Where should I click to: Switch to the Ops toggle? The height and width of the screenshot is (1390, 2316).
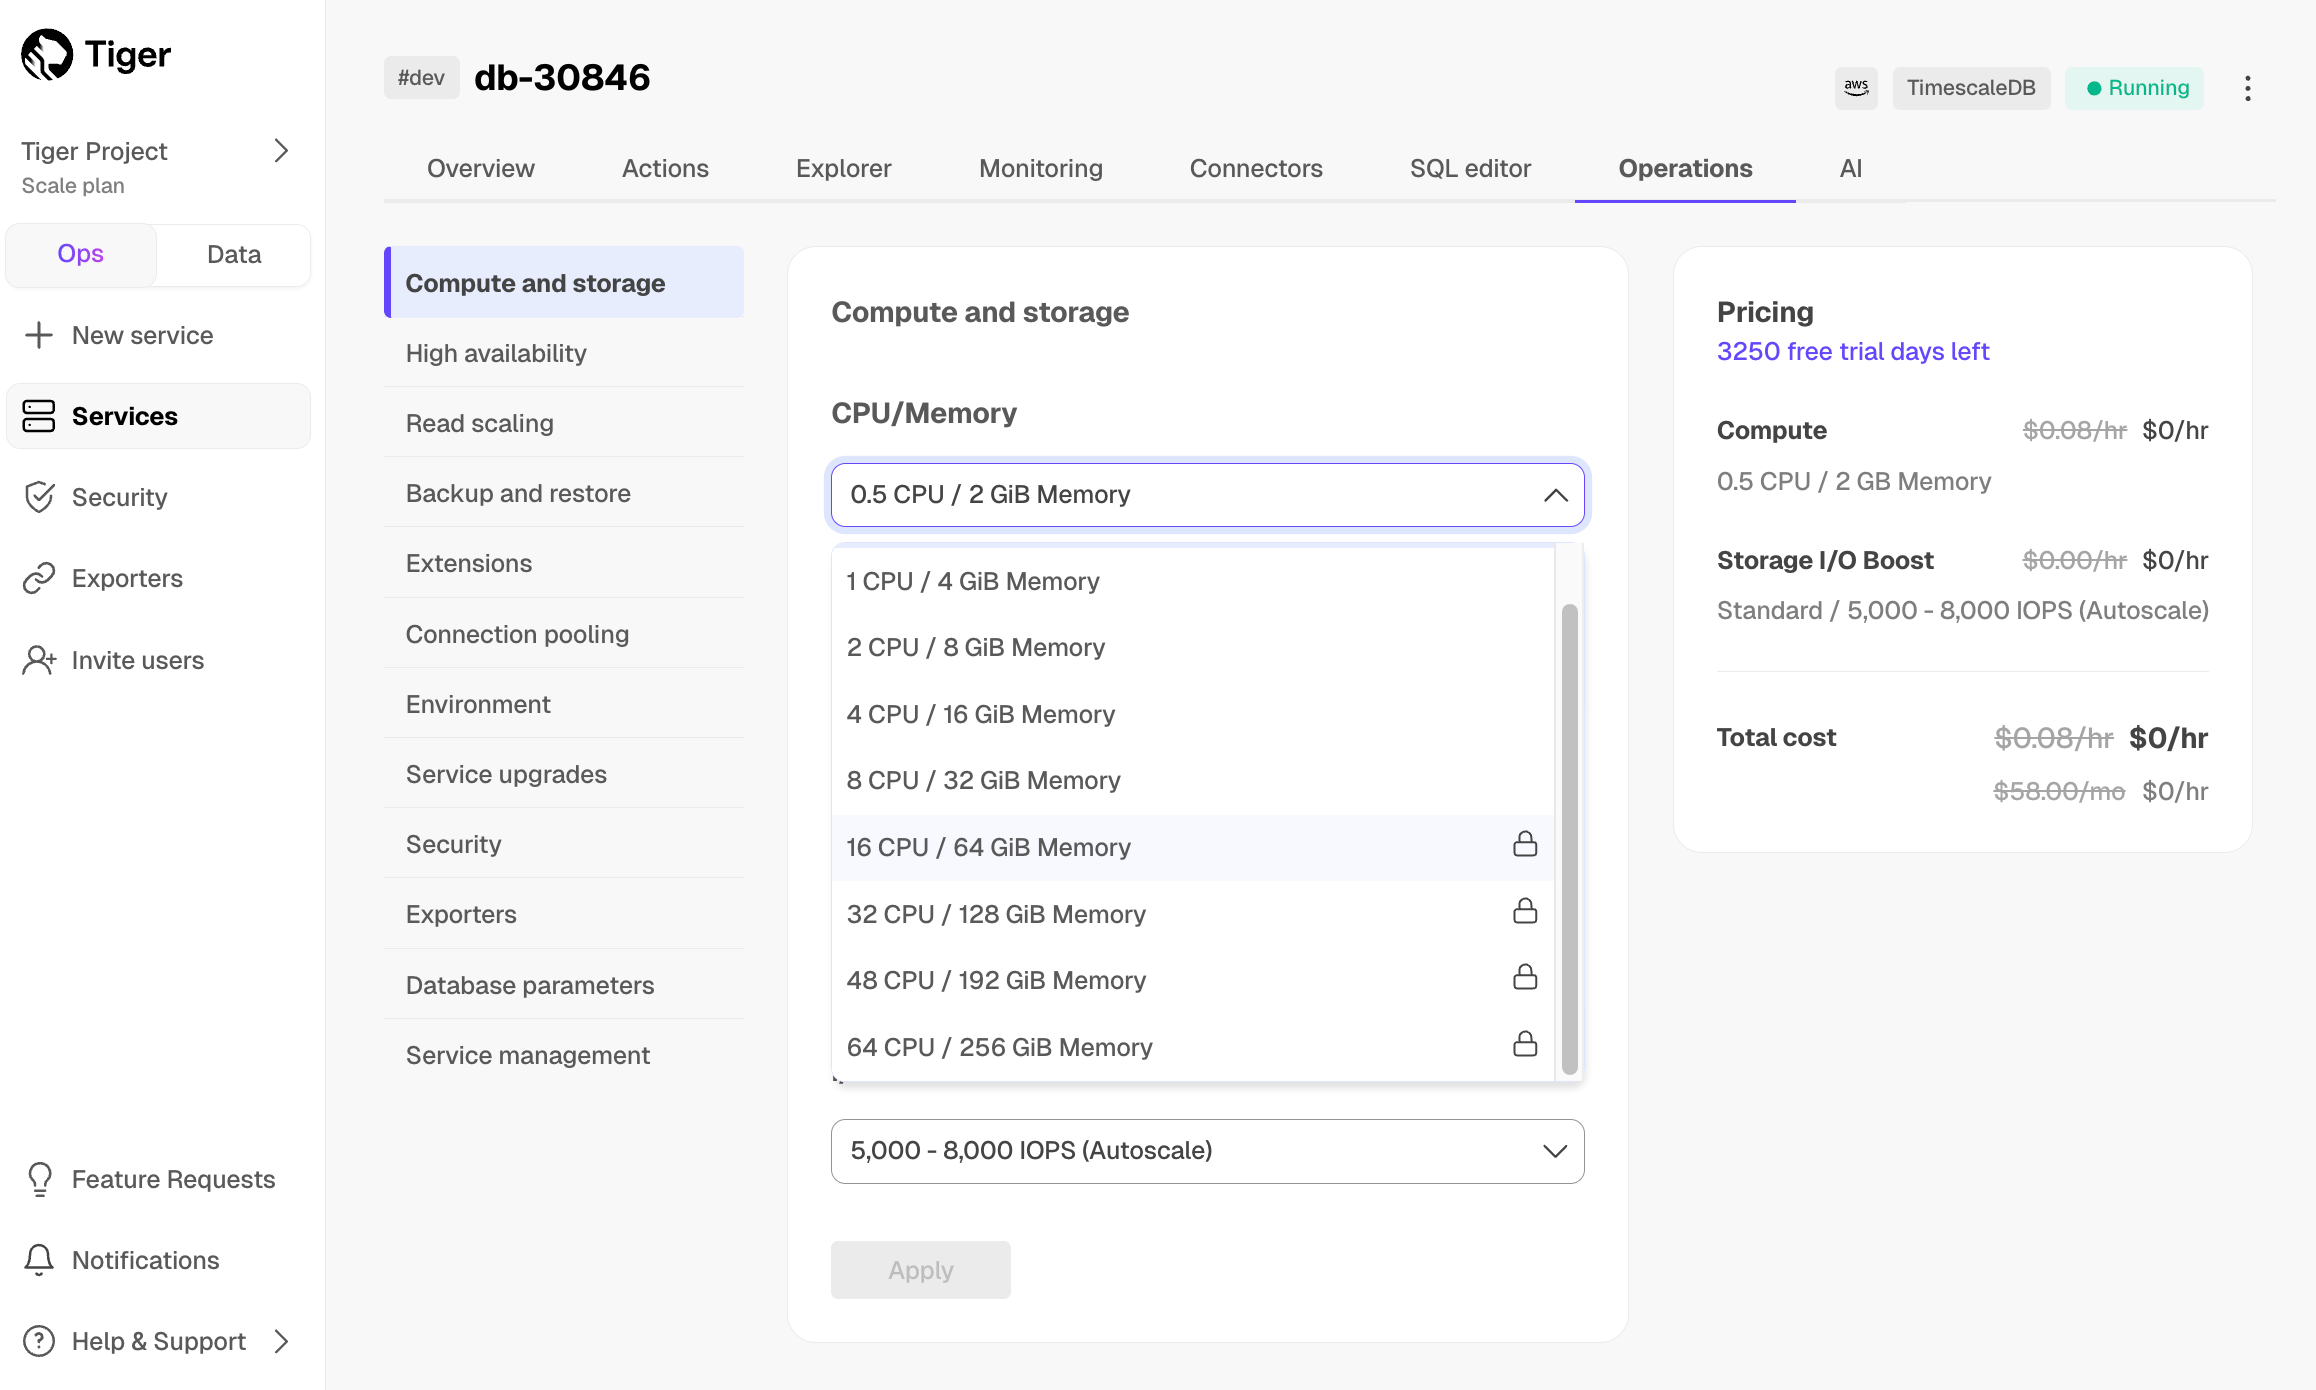(80, 254)
